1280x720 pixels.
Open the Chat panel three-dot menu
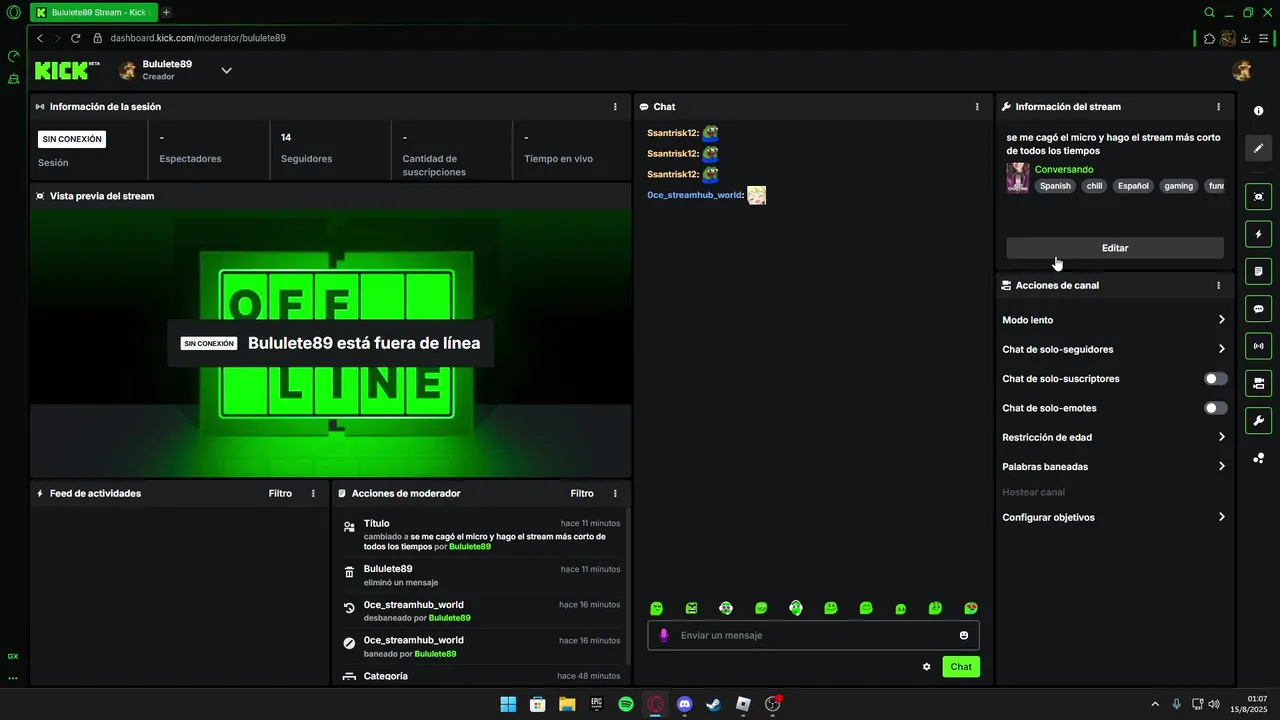977,106
